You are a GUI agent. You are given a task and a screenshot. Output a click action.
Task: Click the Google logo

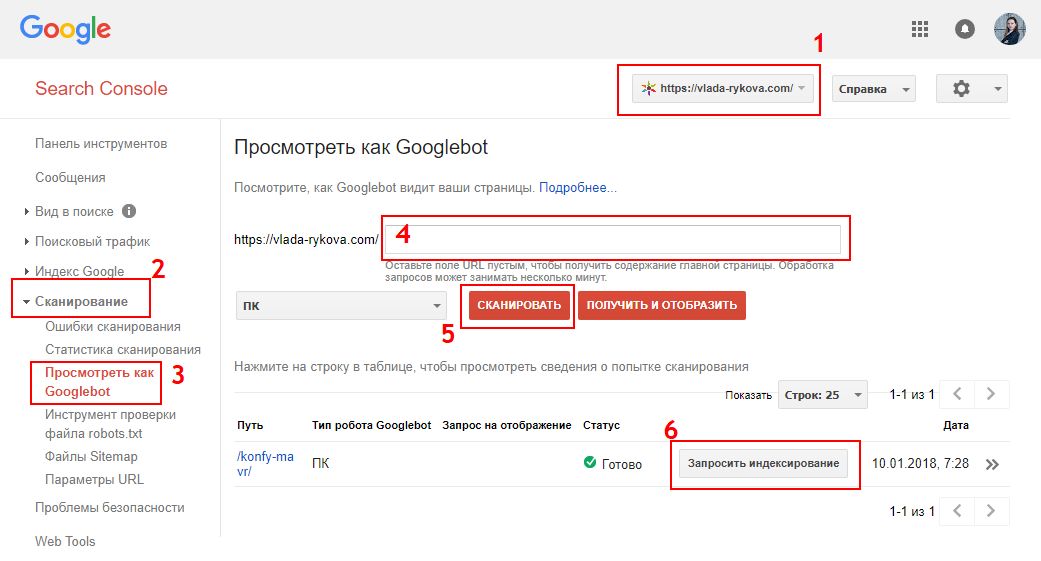point(65,29)
